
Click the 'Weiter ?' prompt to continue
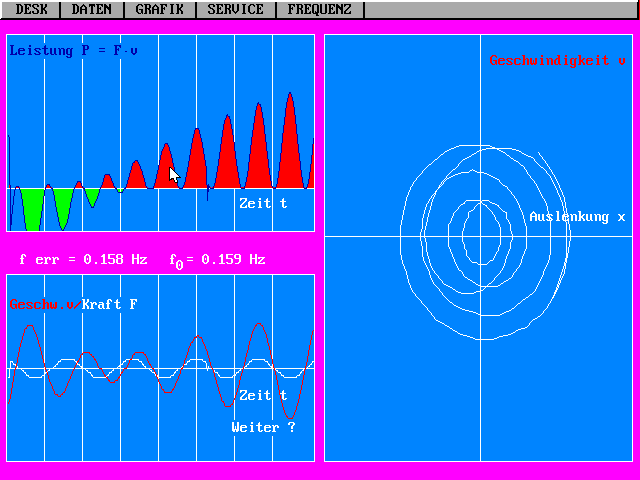tap(263, 427)
